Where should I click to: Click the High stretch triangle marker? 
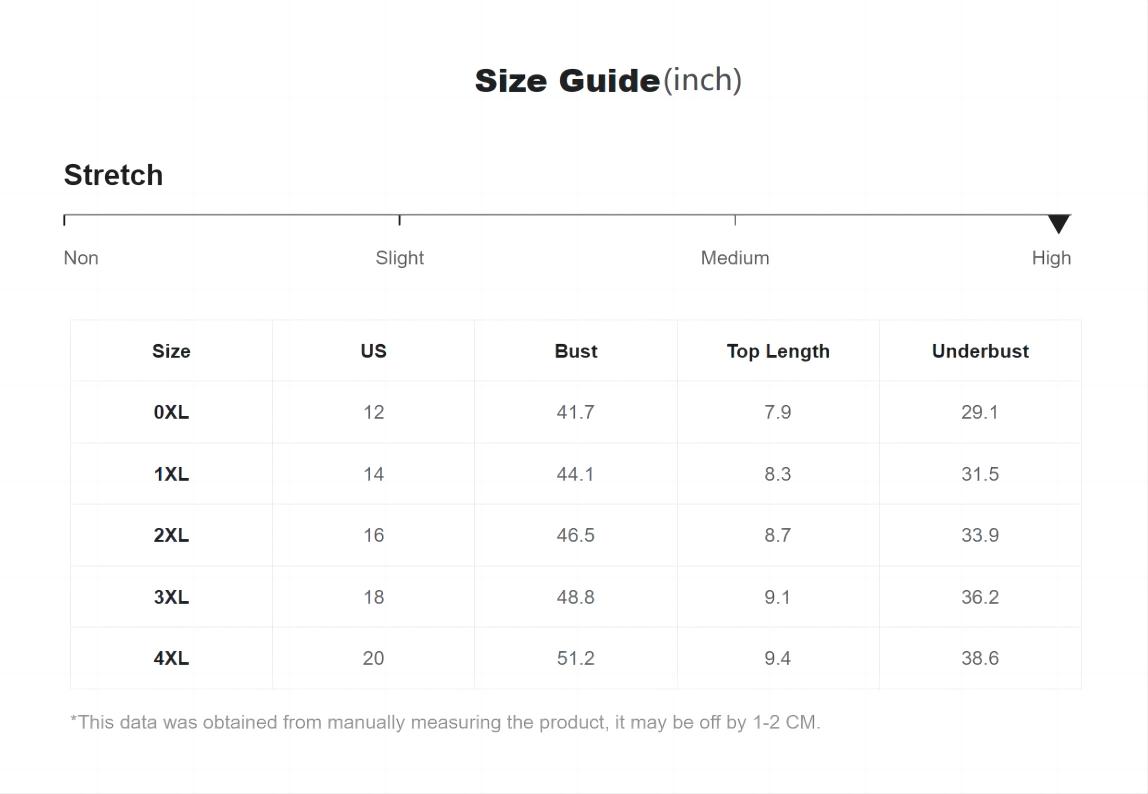coord(1059,223)
